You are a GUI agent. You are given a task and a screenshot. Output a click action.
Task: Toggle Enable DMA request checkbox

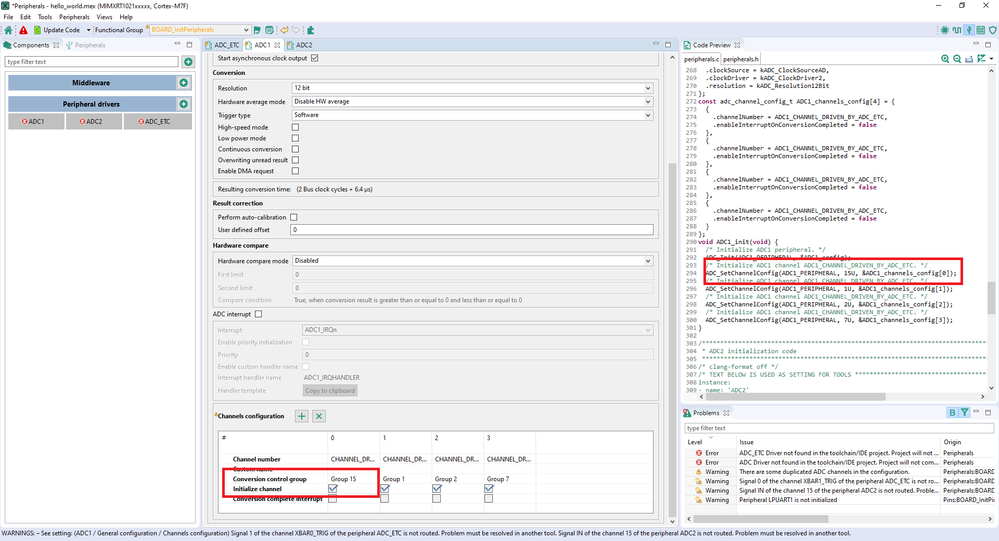[295, 171]
